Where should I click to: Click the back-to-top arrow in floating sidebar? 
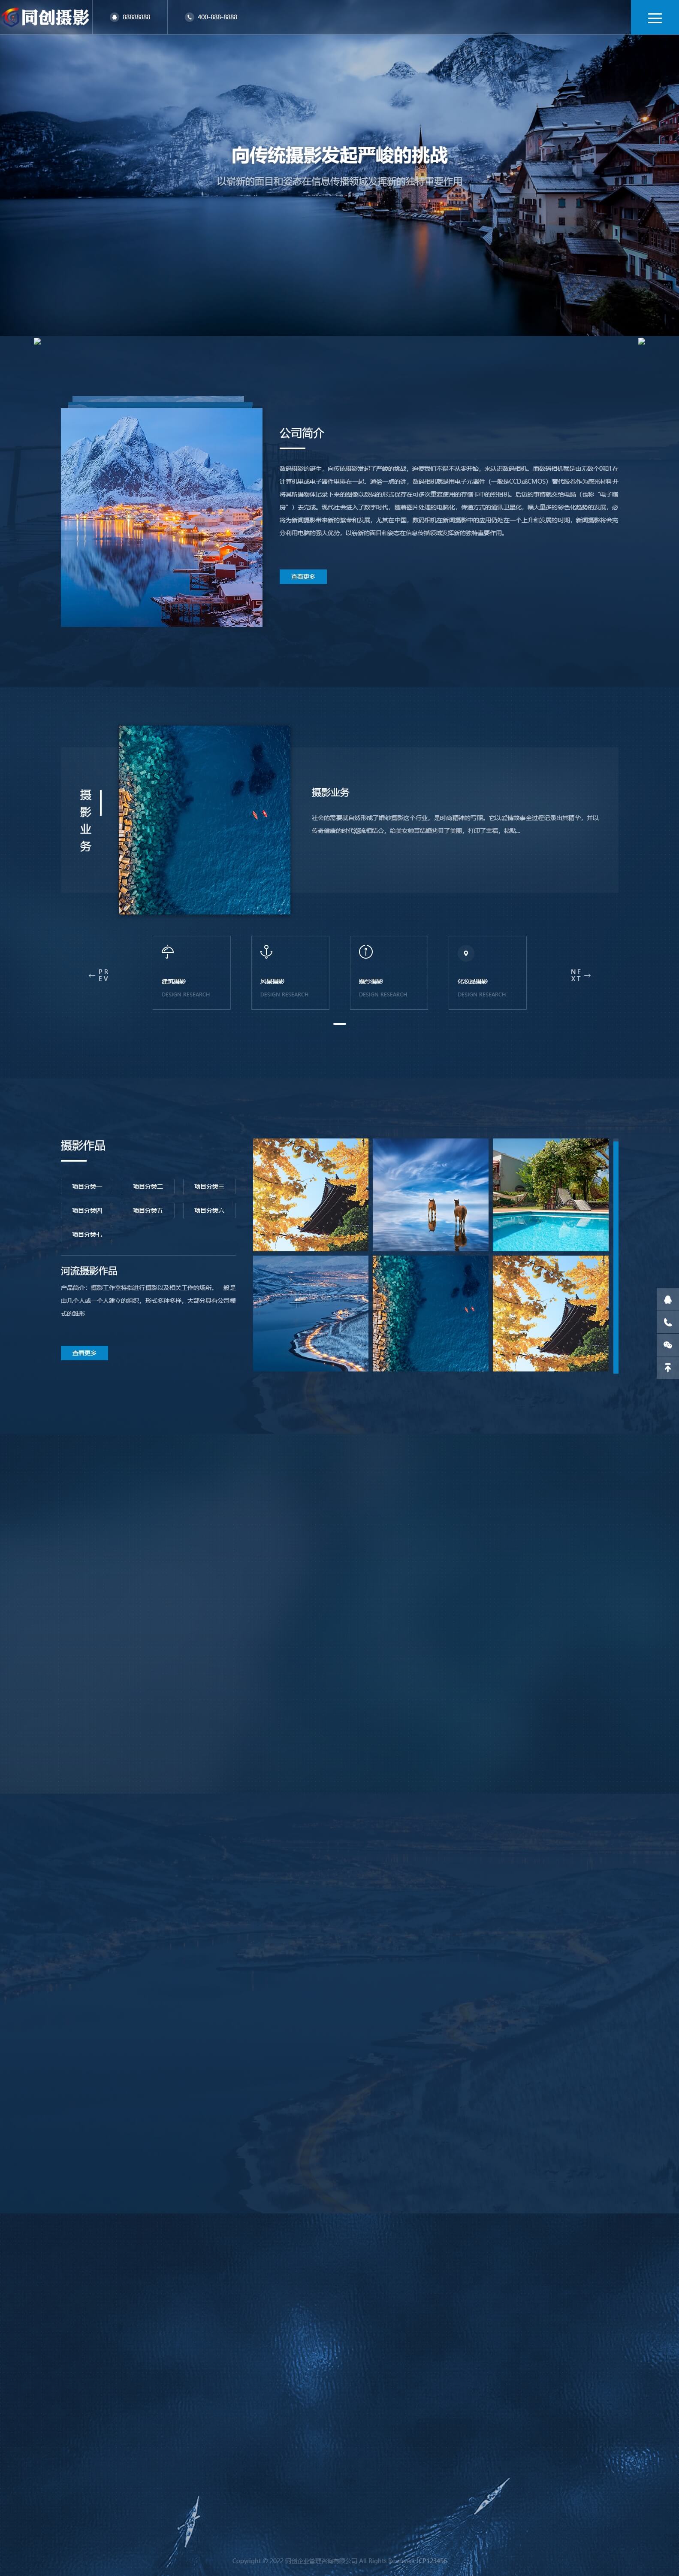pos(668,1368)
